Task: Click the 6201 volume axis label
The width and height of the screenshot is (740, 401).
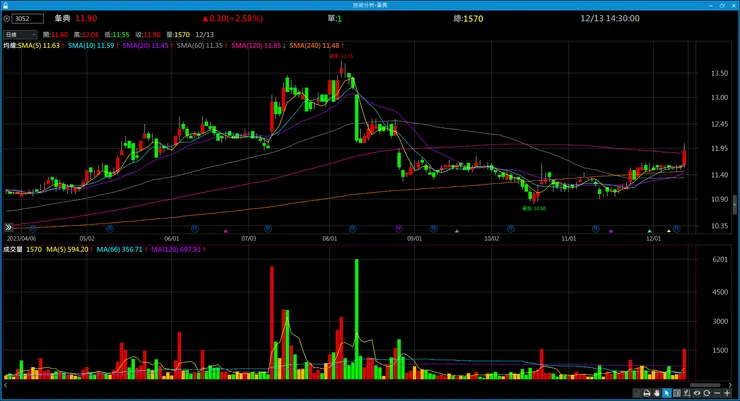Action: point(720,259)
